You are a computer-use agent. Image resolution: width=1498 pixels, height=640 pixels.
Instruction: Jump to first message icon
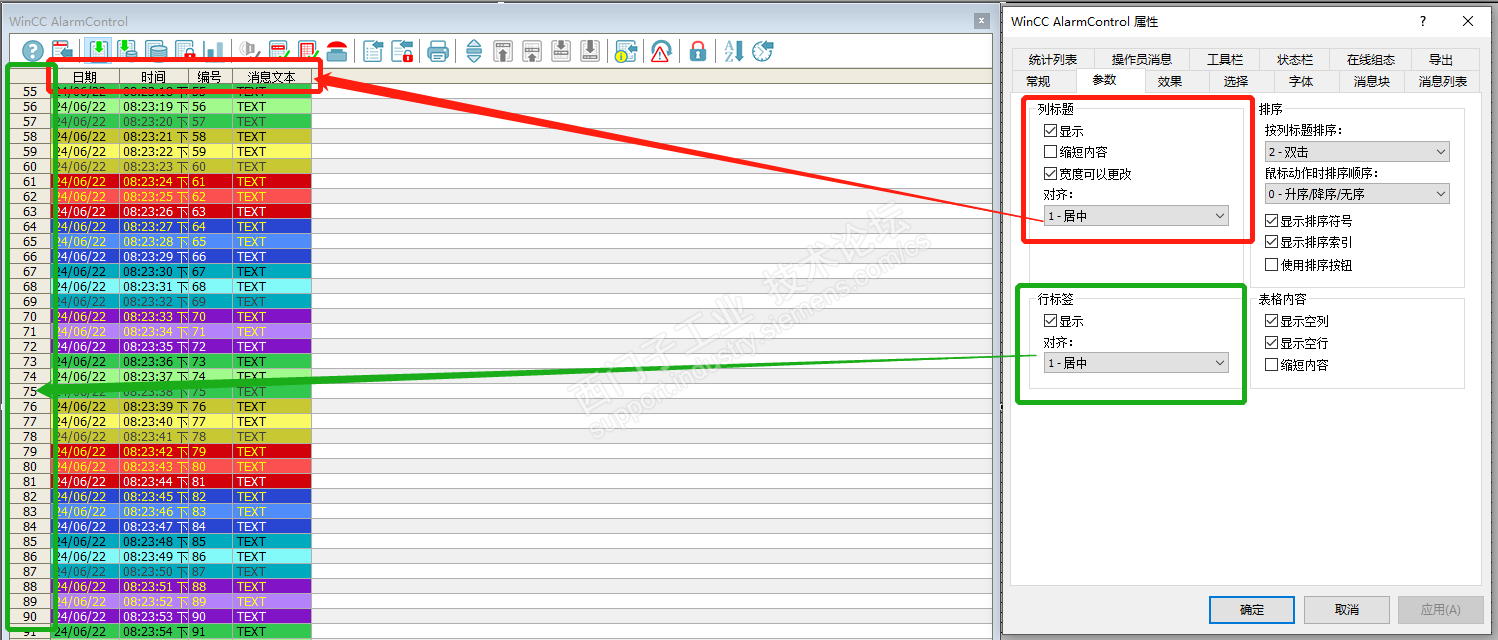[503, 51]
